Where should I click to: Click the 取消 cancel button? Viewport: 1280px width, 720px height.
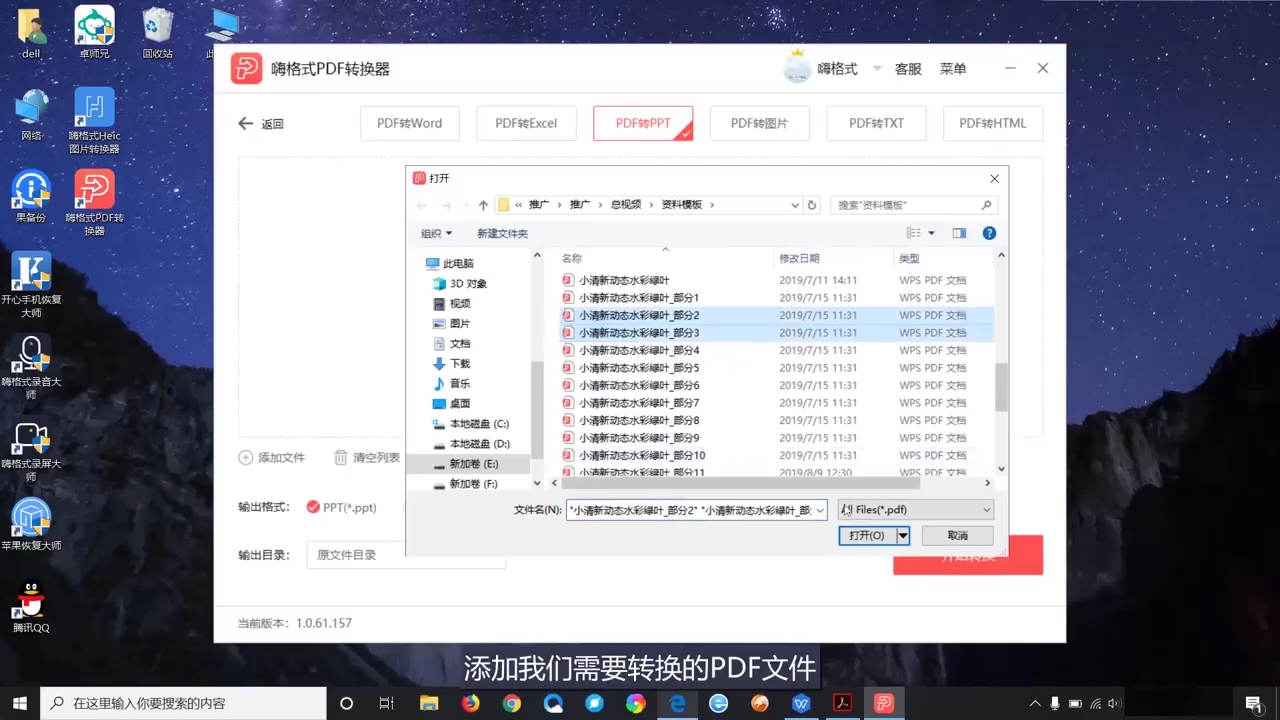957,536
